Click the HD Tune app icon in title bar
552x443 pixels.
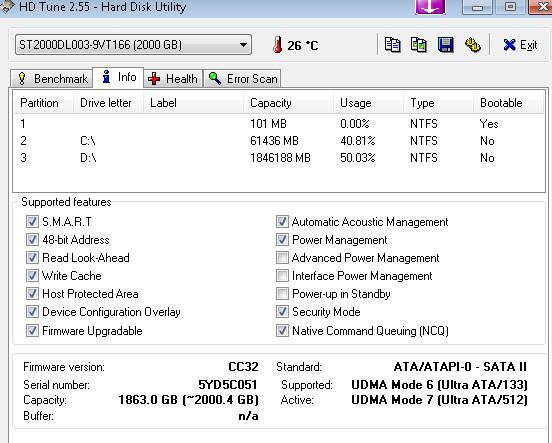[x=7, y=7]
